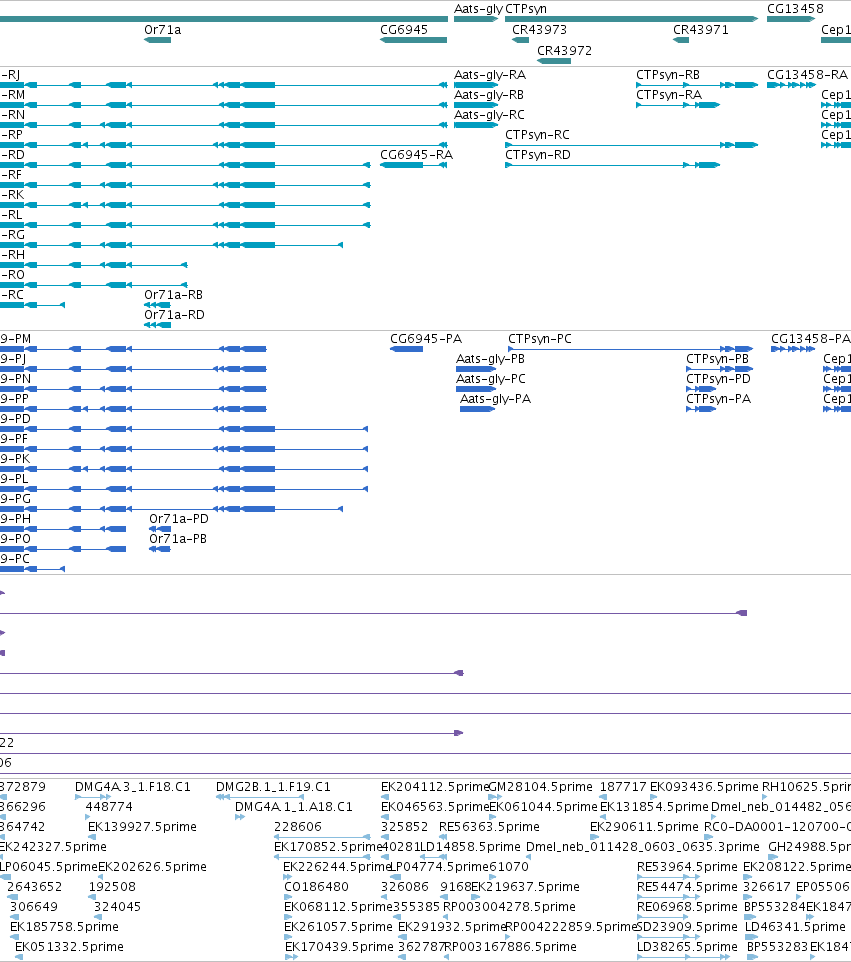Select transcript Aats-gly-RA
851x962 pixels.
click(x=490, y=75)
